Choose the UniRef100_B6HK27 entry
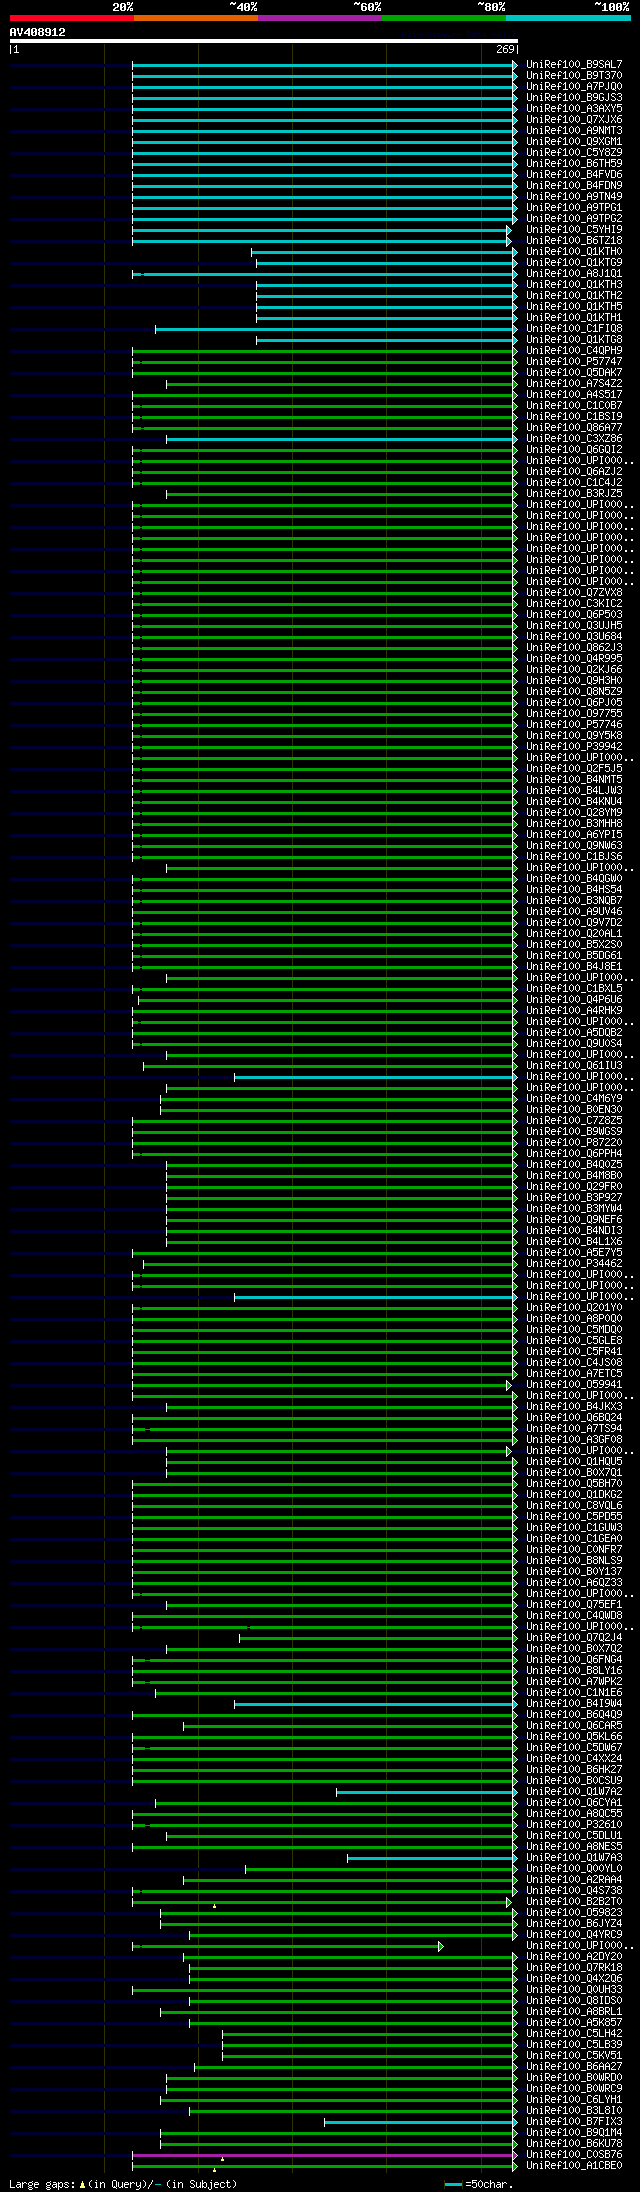This screenshot has width=640, height=2192. (574, 1770)
